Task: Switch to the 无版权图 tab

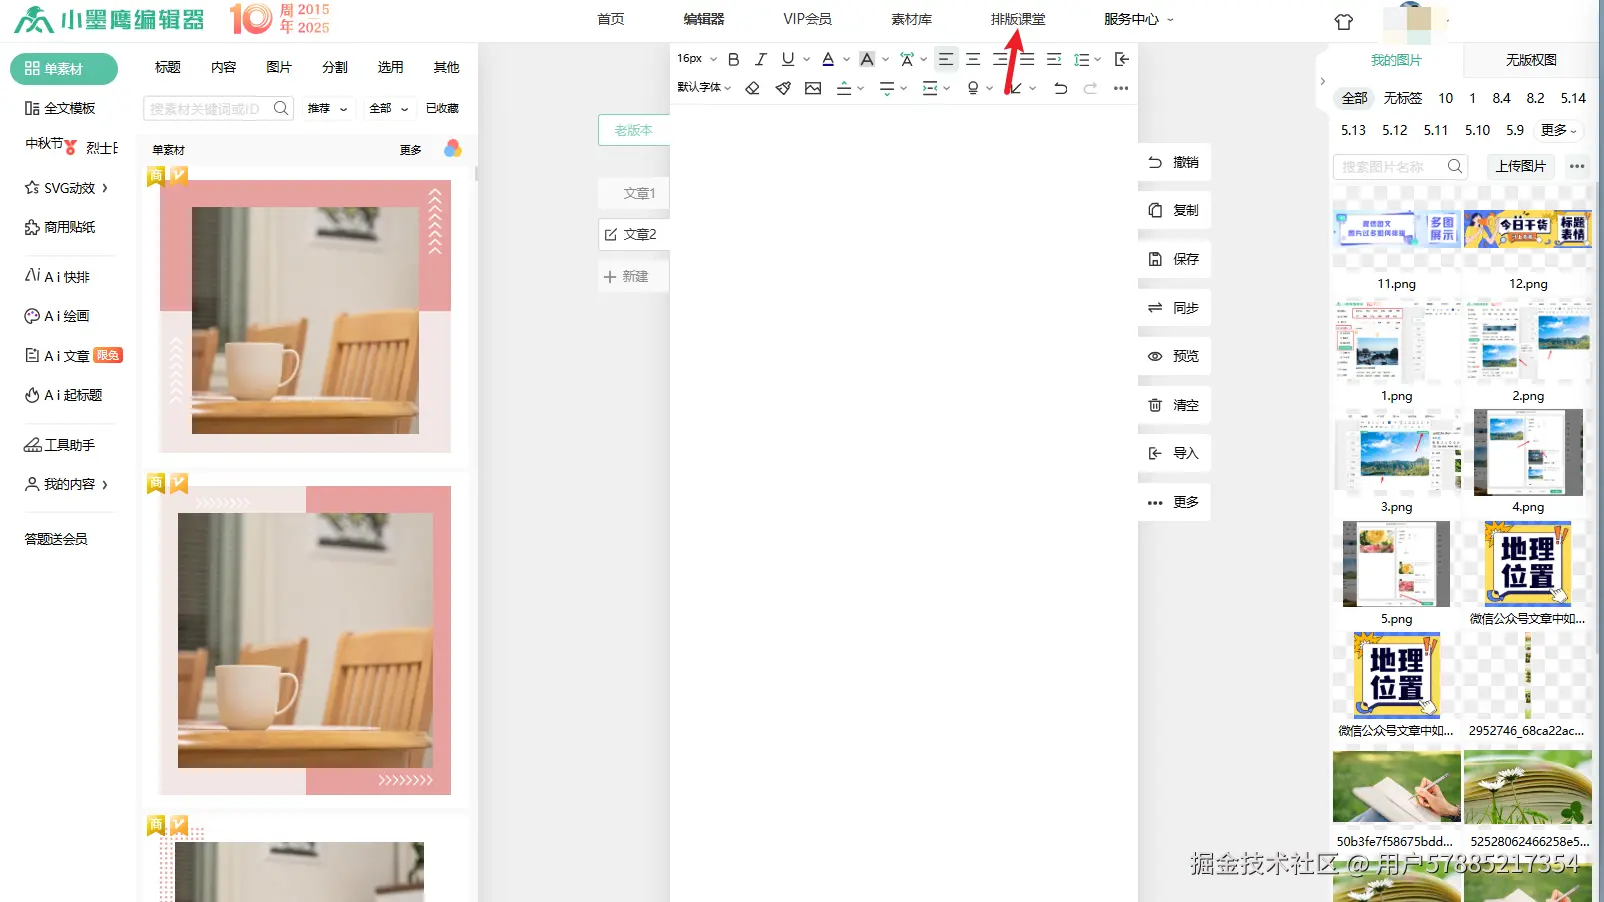Action: [1531, 60]
